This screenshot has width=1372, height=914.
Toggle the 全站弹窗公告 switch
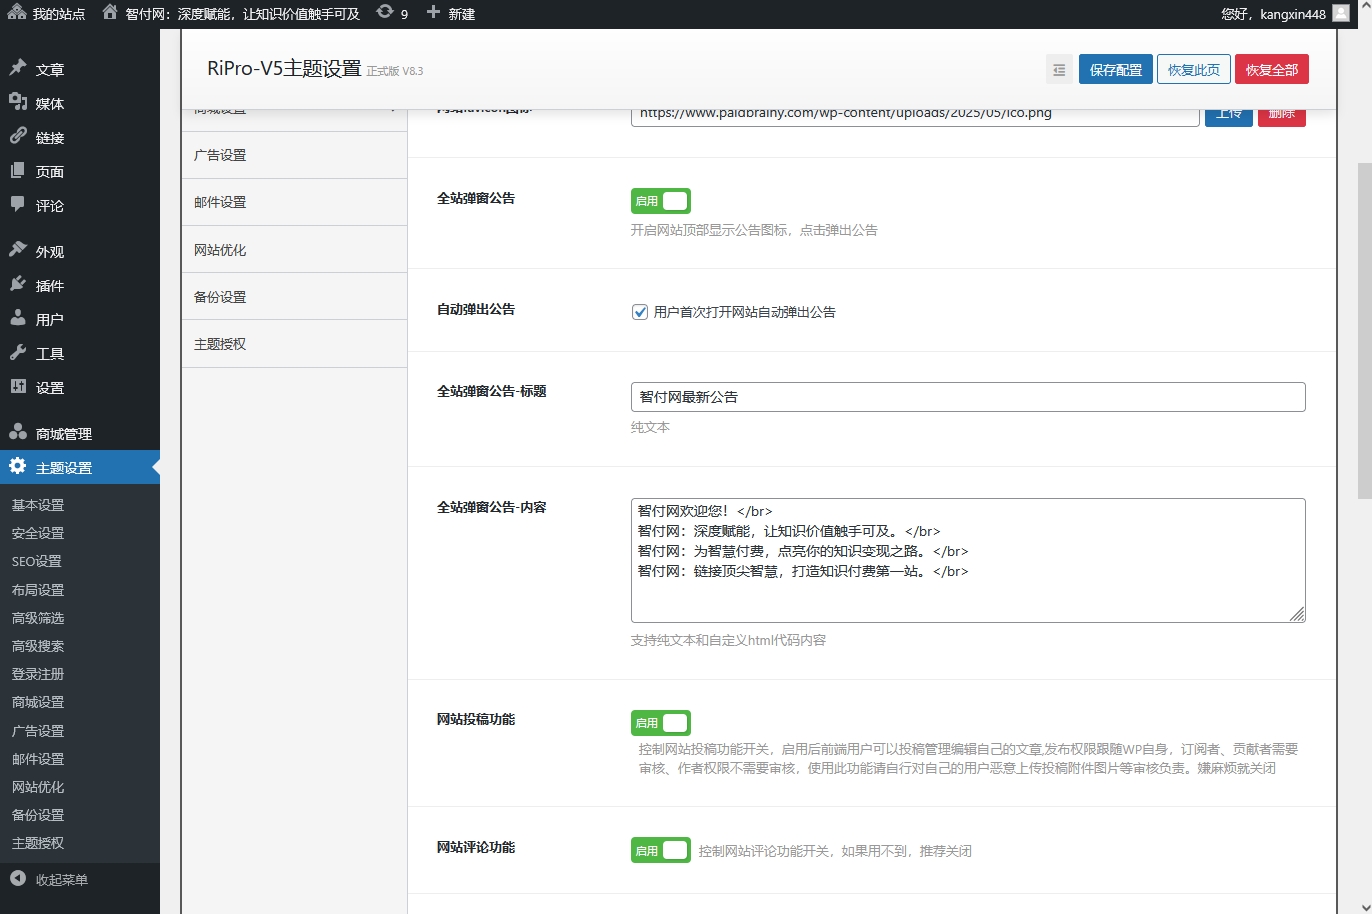click(660, 201)
